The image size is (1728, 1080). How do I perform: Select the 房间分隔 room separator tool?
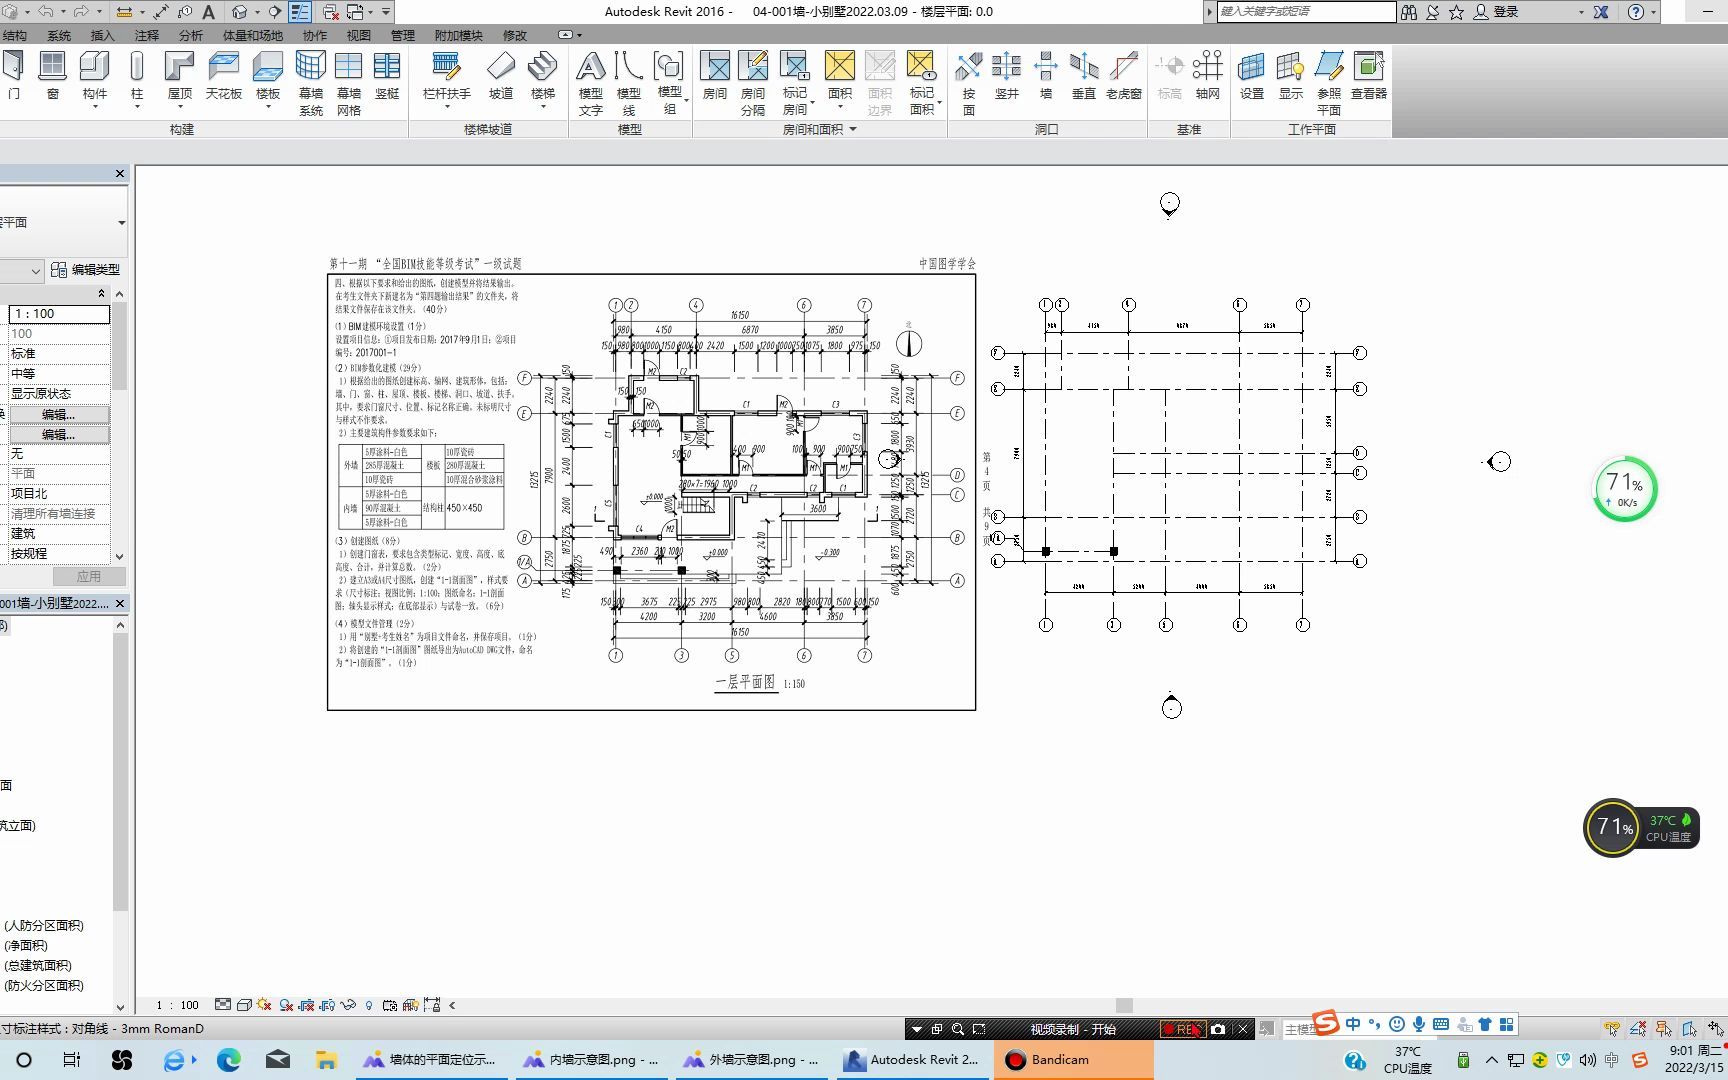[x=753, y=84]
